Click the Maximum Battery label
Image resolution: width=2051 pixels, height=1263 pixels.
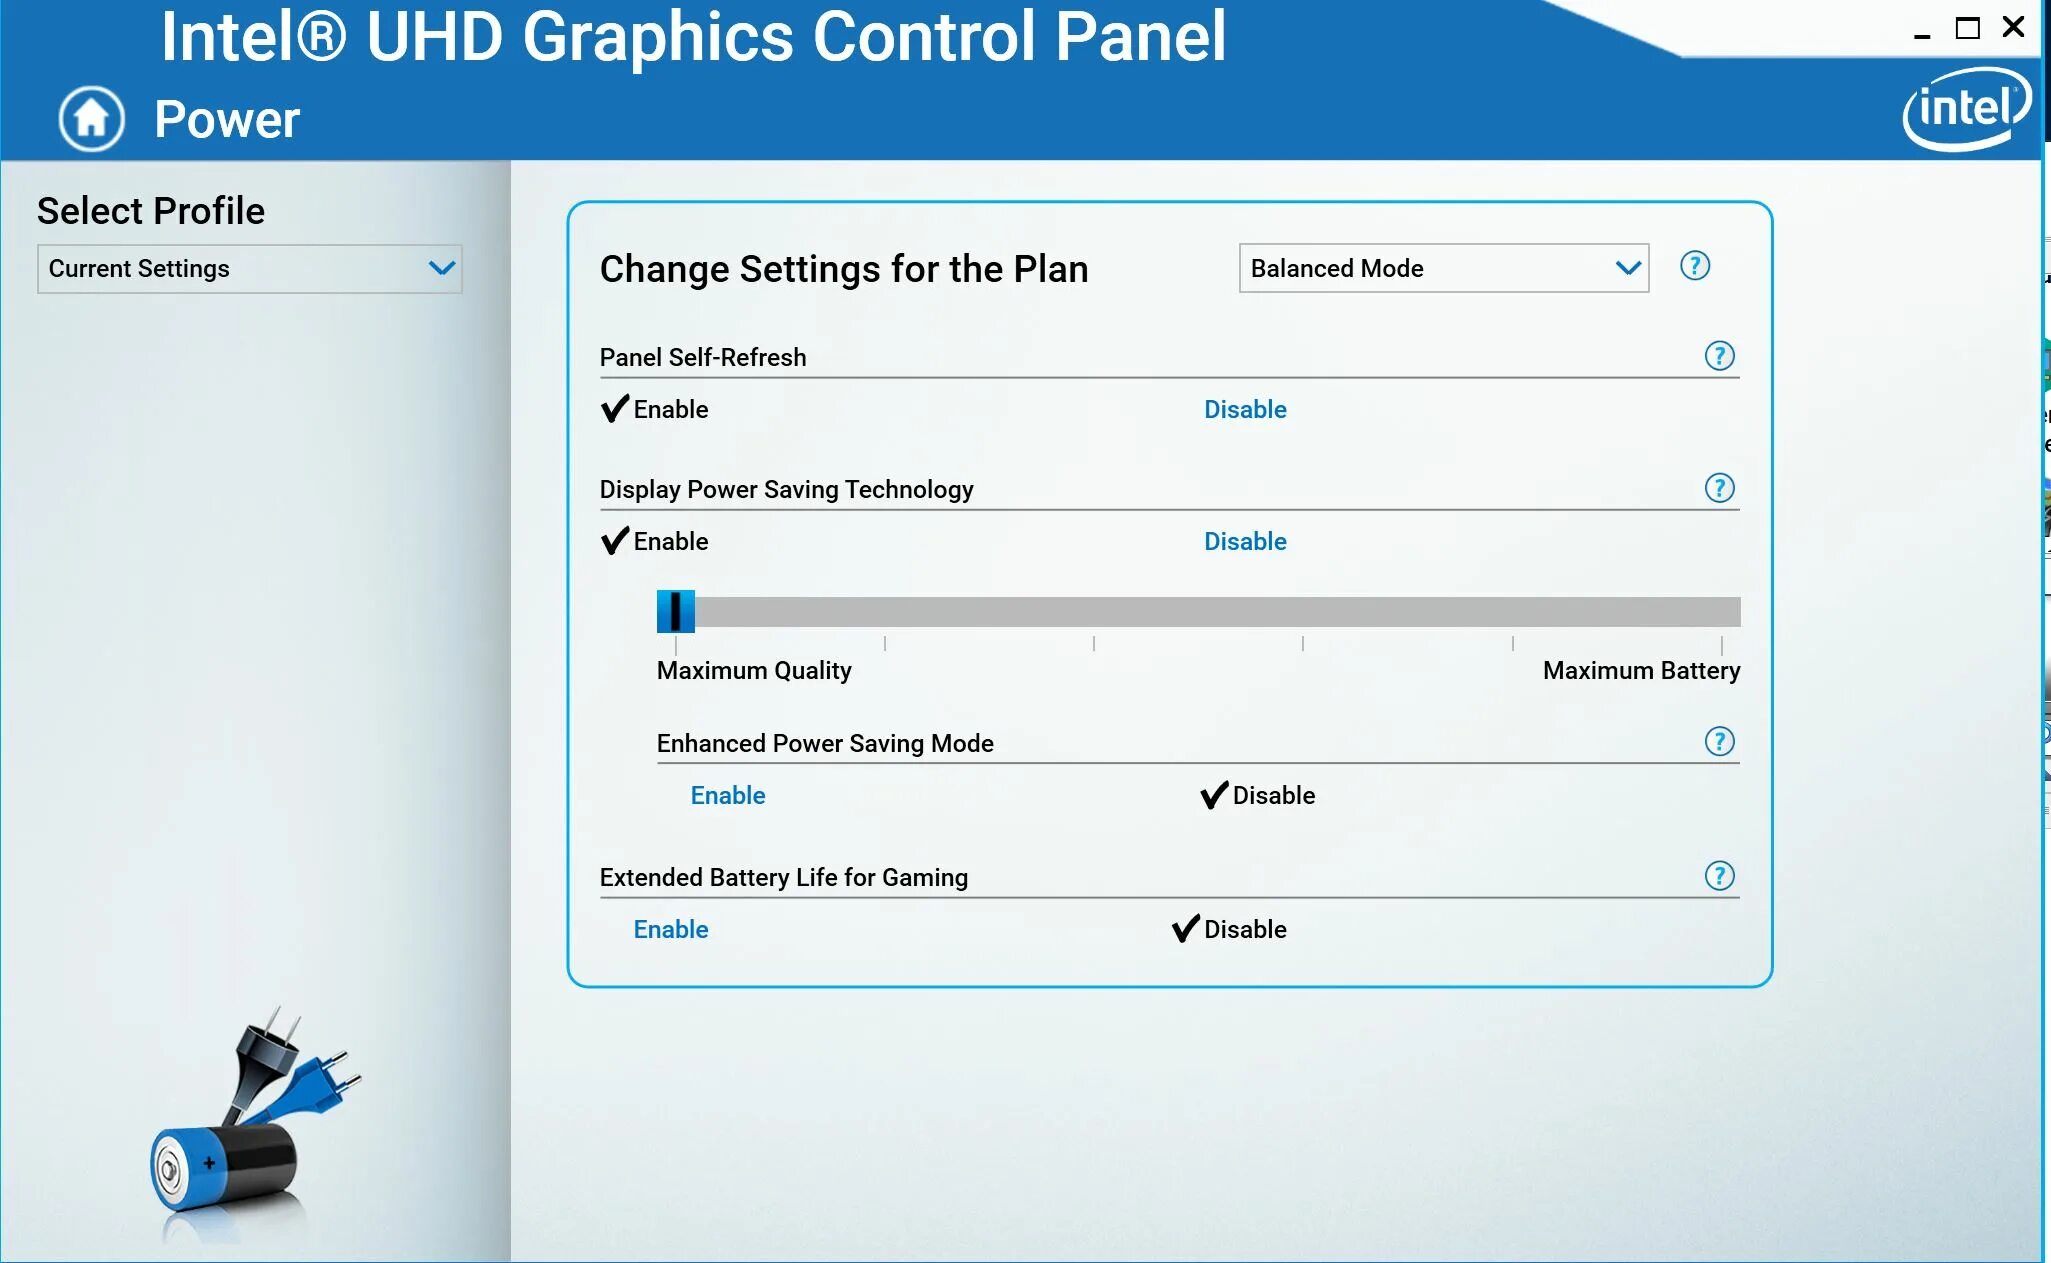(1641, 670)
